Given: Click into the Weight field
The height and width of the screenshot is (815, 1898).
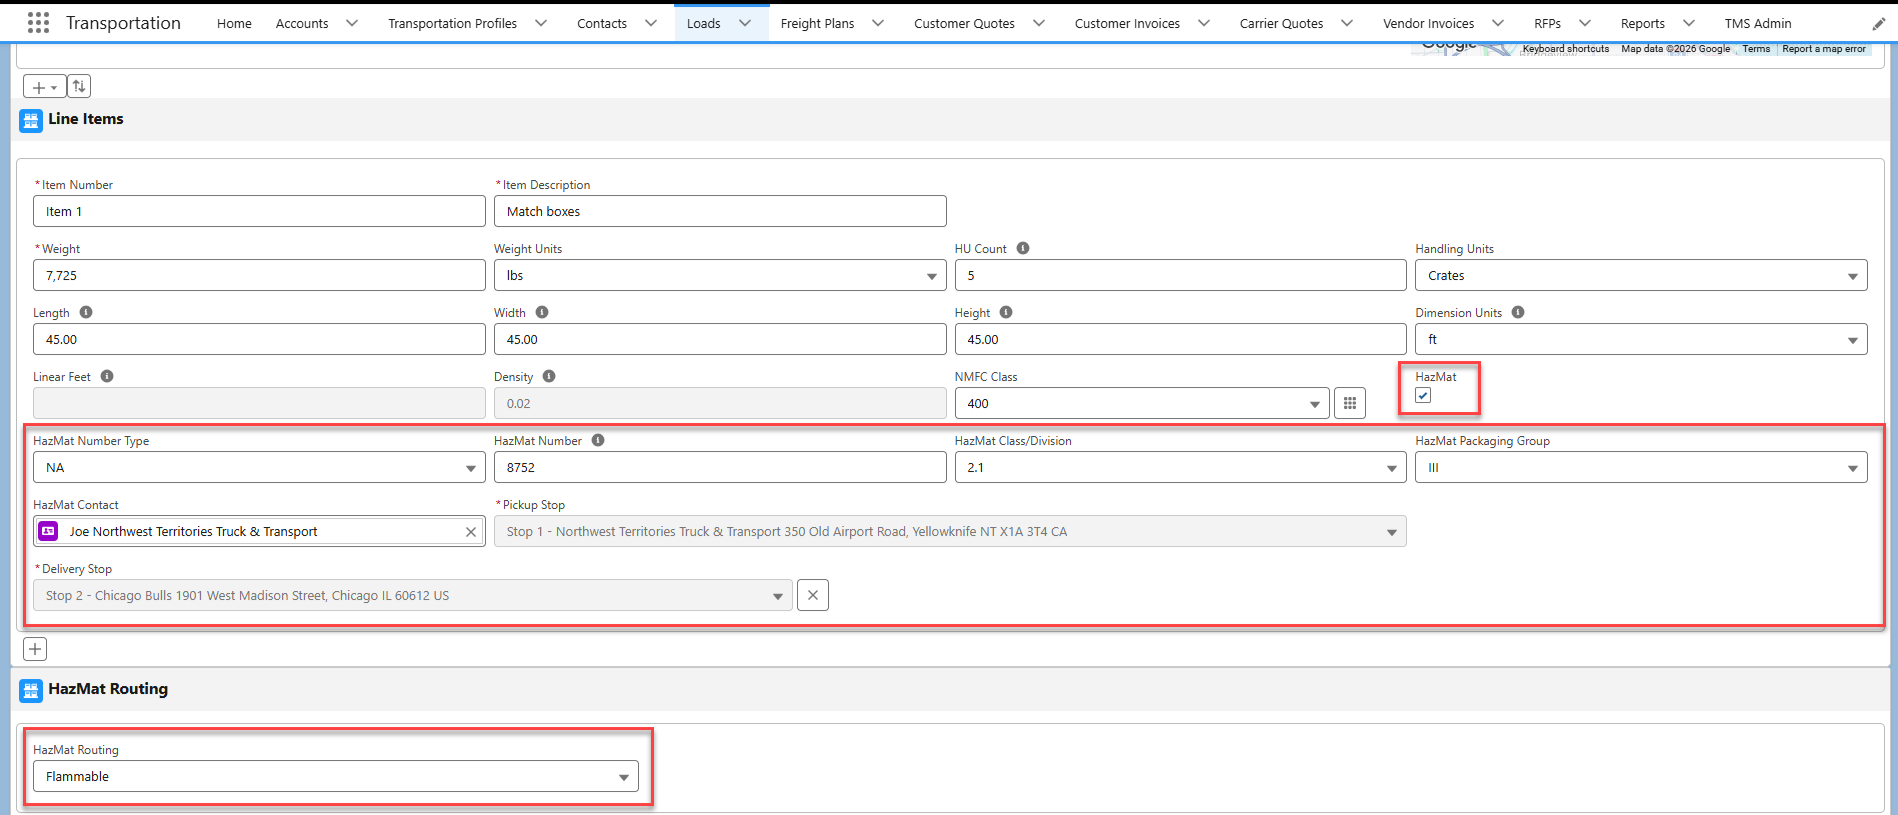Looking at the screenshot, I should (259, 275).
